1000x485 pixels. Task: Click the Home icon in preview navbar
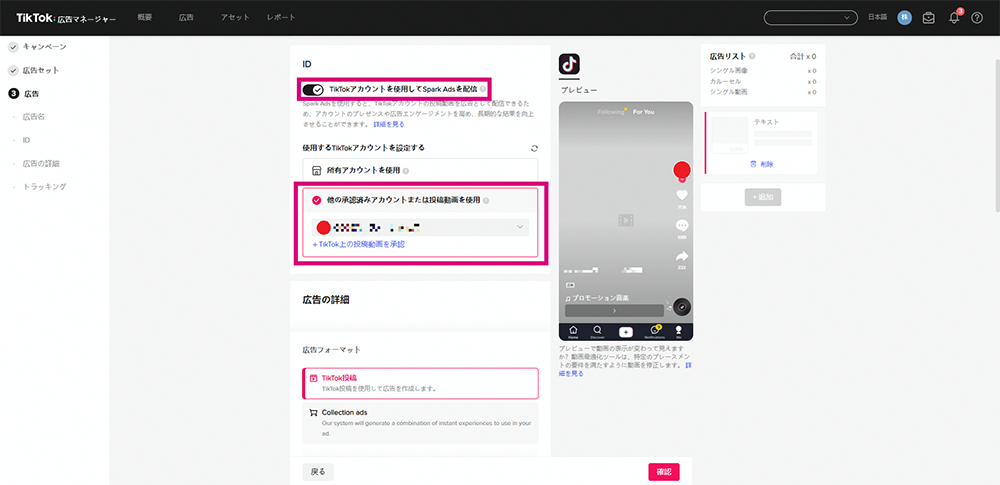coord(573,331)
